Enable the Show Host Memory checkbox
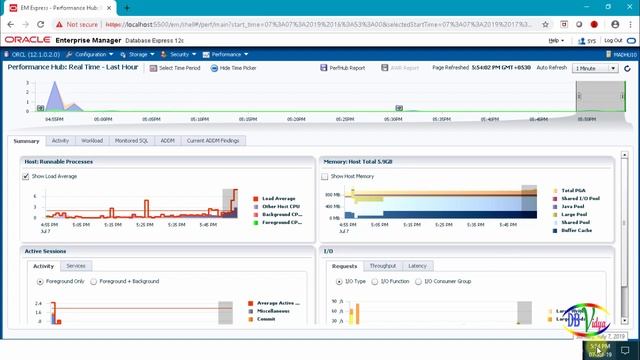The width and height of the screenshot is (640, 360). [x=324, y=176]
